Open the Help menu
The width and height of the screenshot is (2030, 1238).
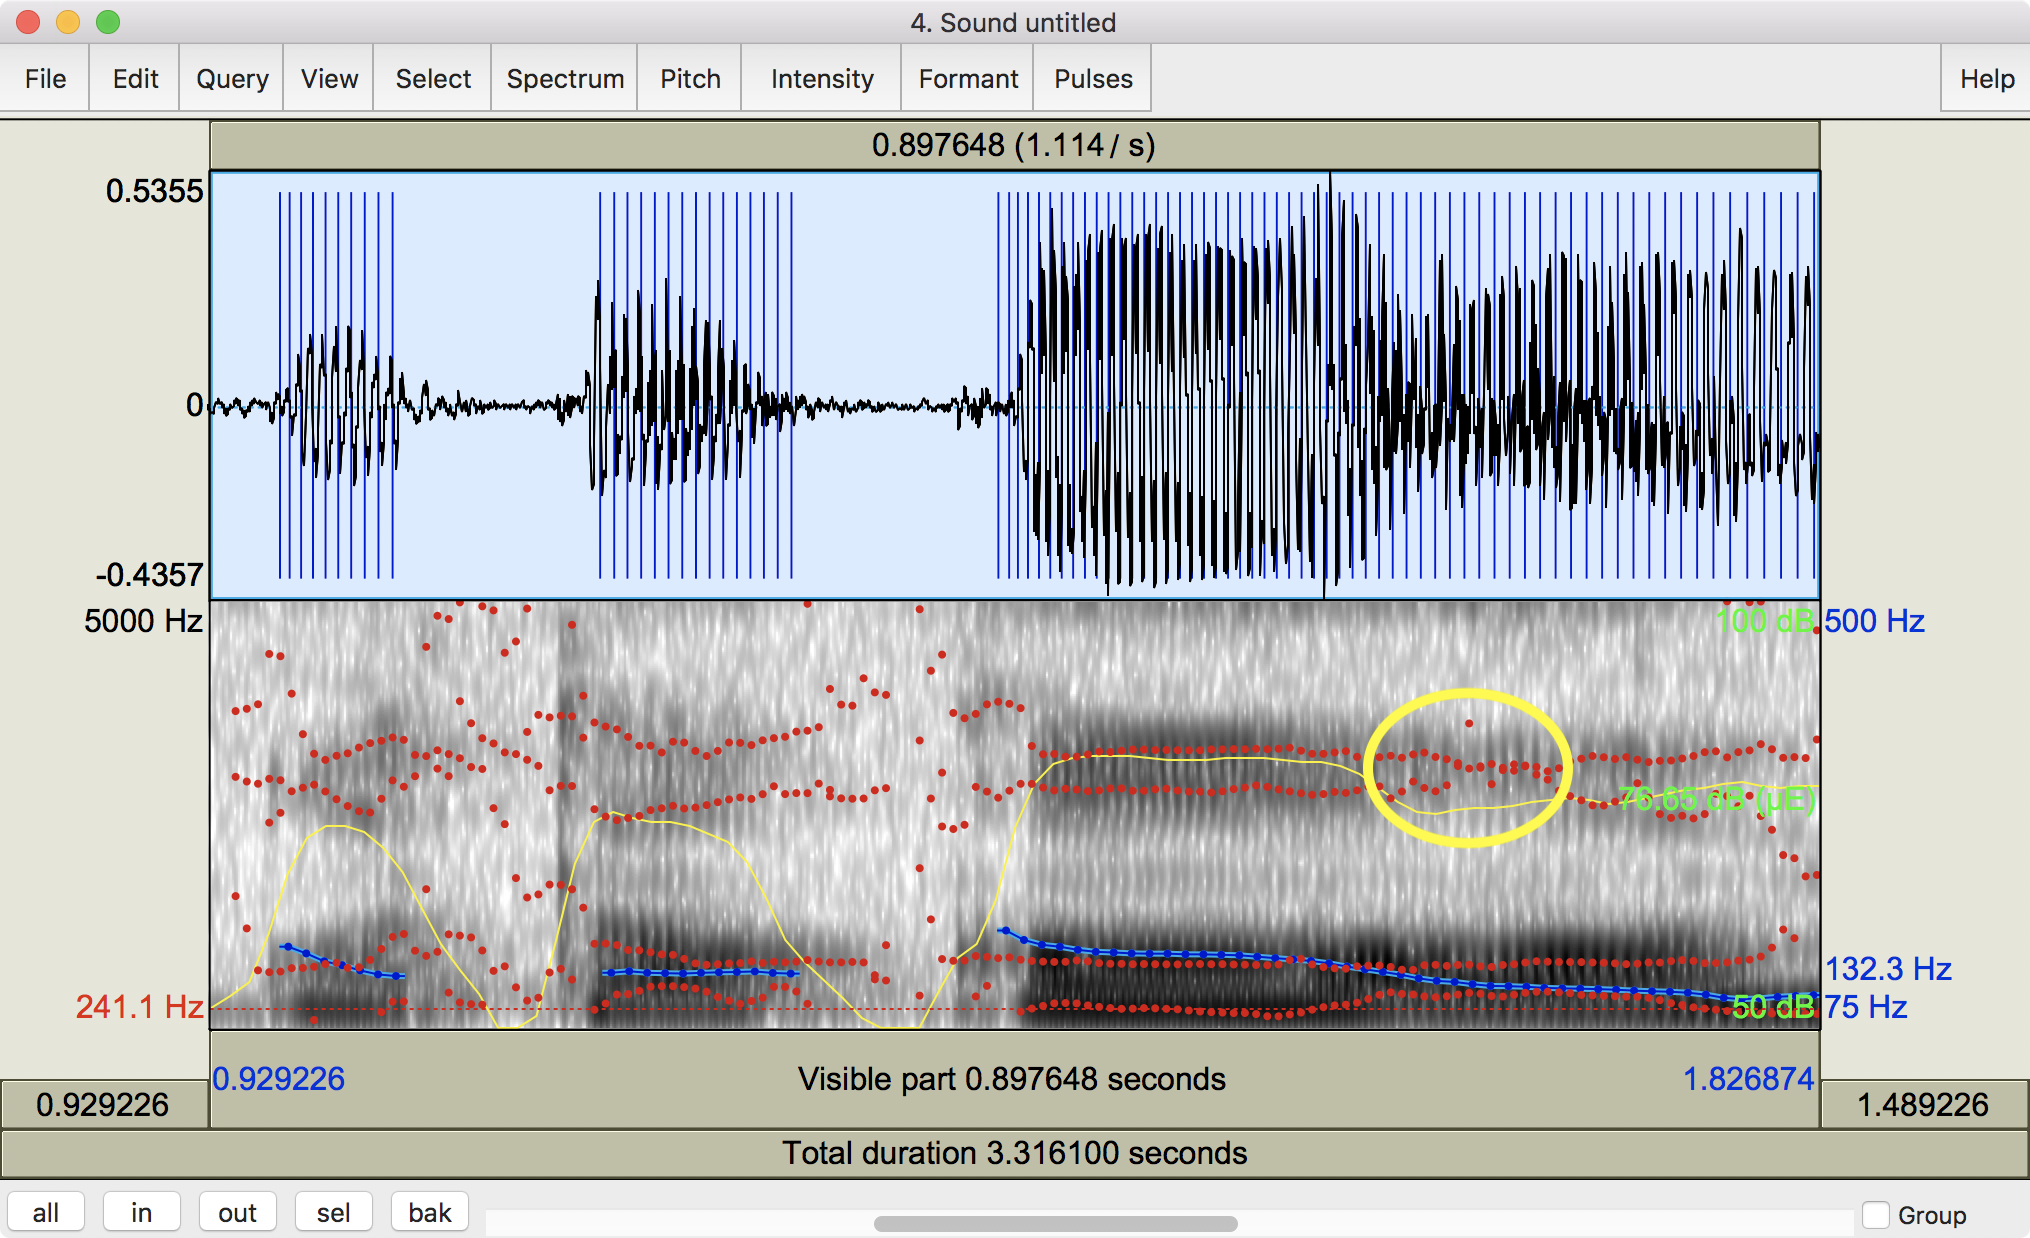(x=1987, y=78)
